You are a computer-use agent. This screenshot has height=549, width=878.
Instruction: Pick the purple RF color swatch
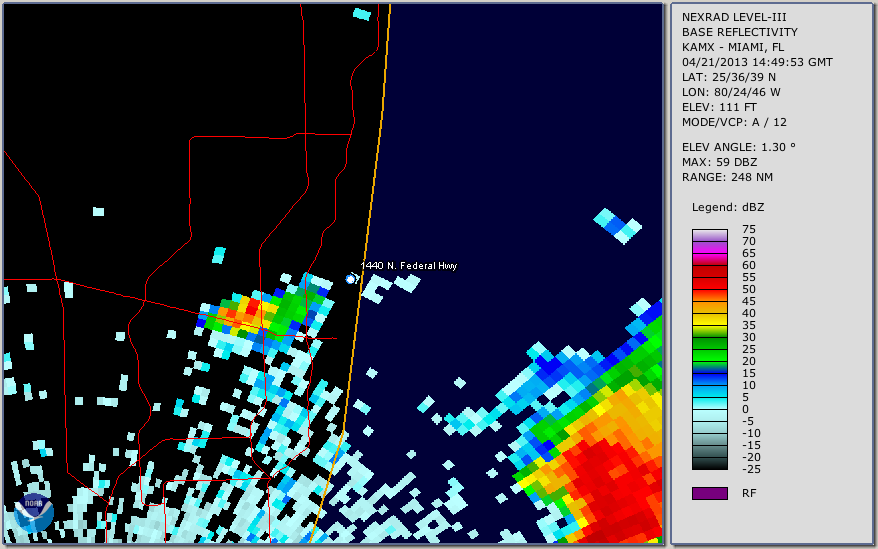tap(710, 493)
